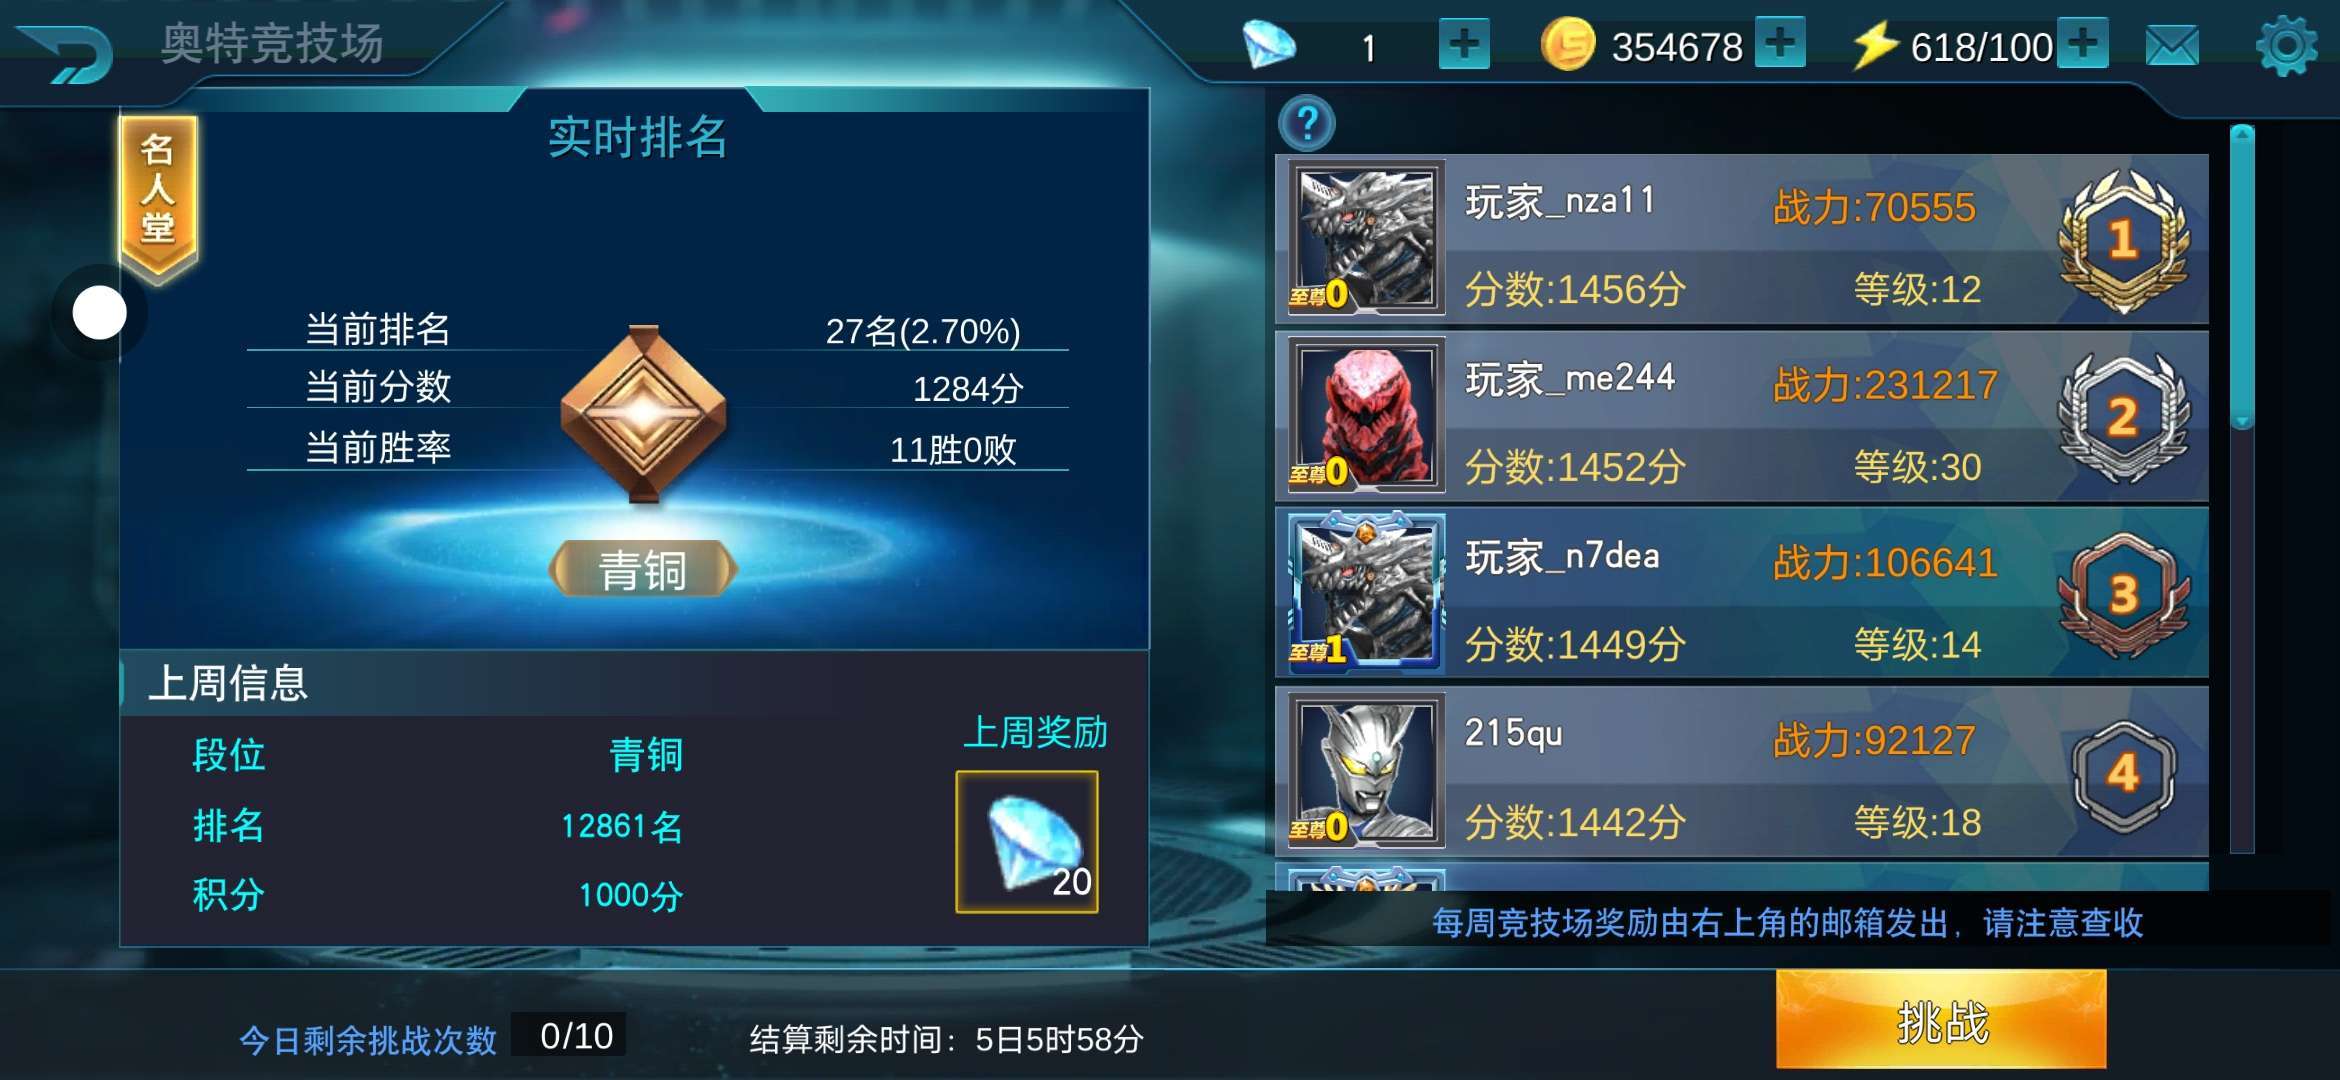Open the mailbox envelope icon

coord(2172,46)
